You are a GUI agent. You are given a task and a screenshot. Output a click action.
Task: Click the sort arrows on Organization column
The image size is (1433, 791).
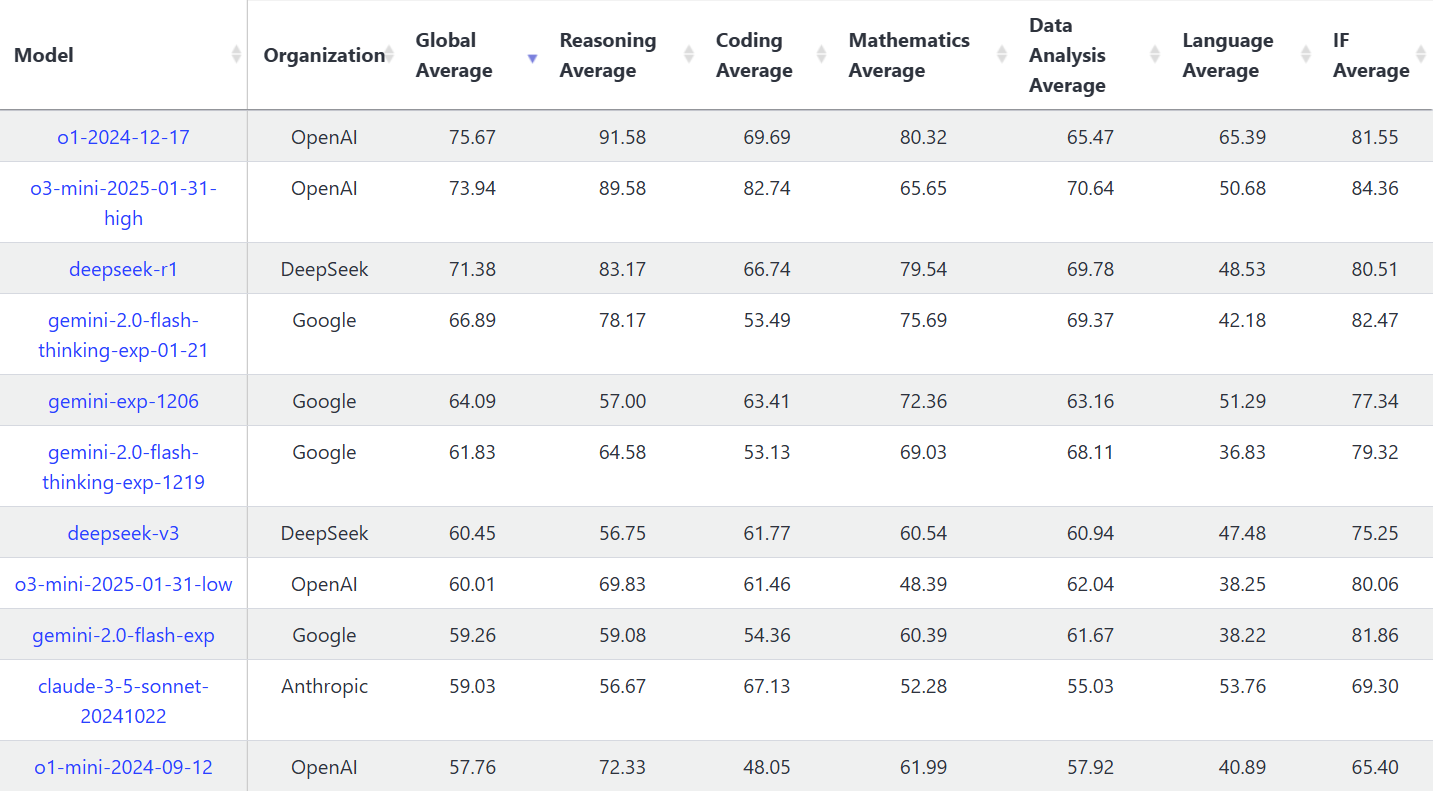click(393, 55)
